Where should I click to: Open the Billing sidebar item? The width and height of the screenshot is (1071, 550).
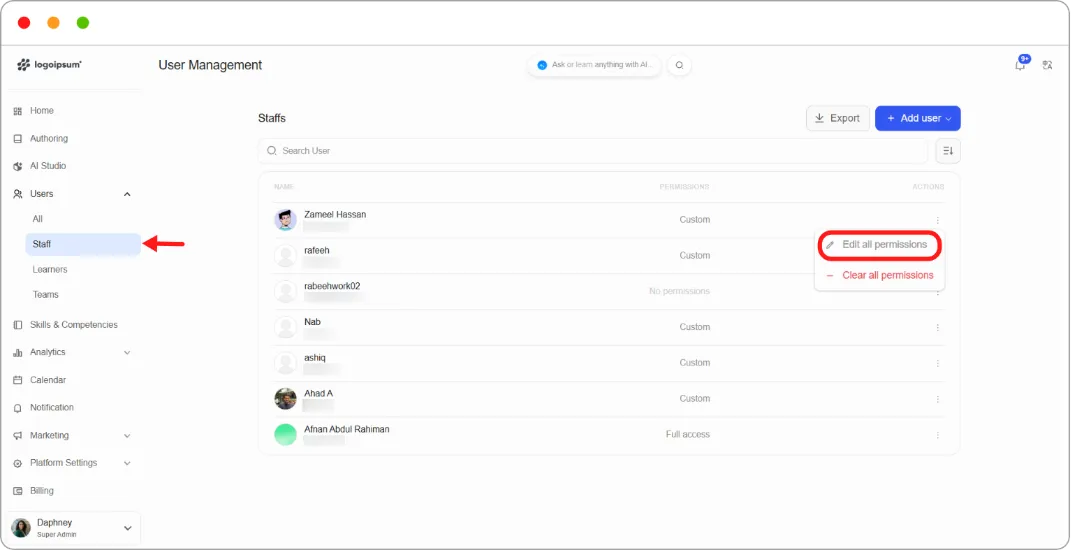(42, 491)
